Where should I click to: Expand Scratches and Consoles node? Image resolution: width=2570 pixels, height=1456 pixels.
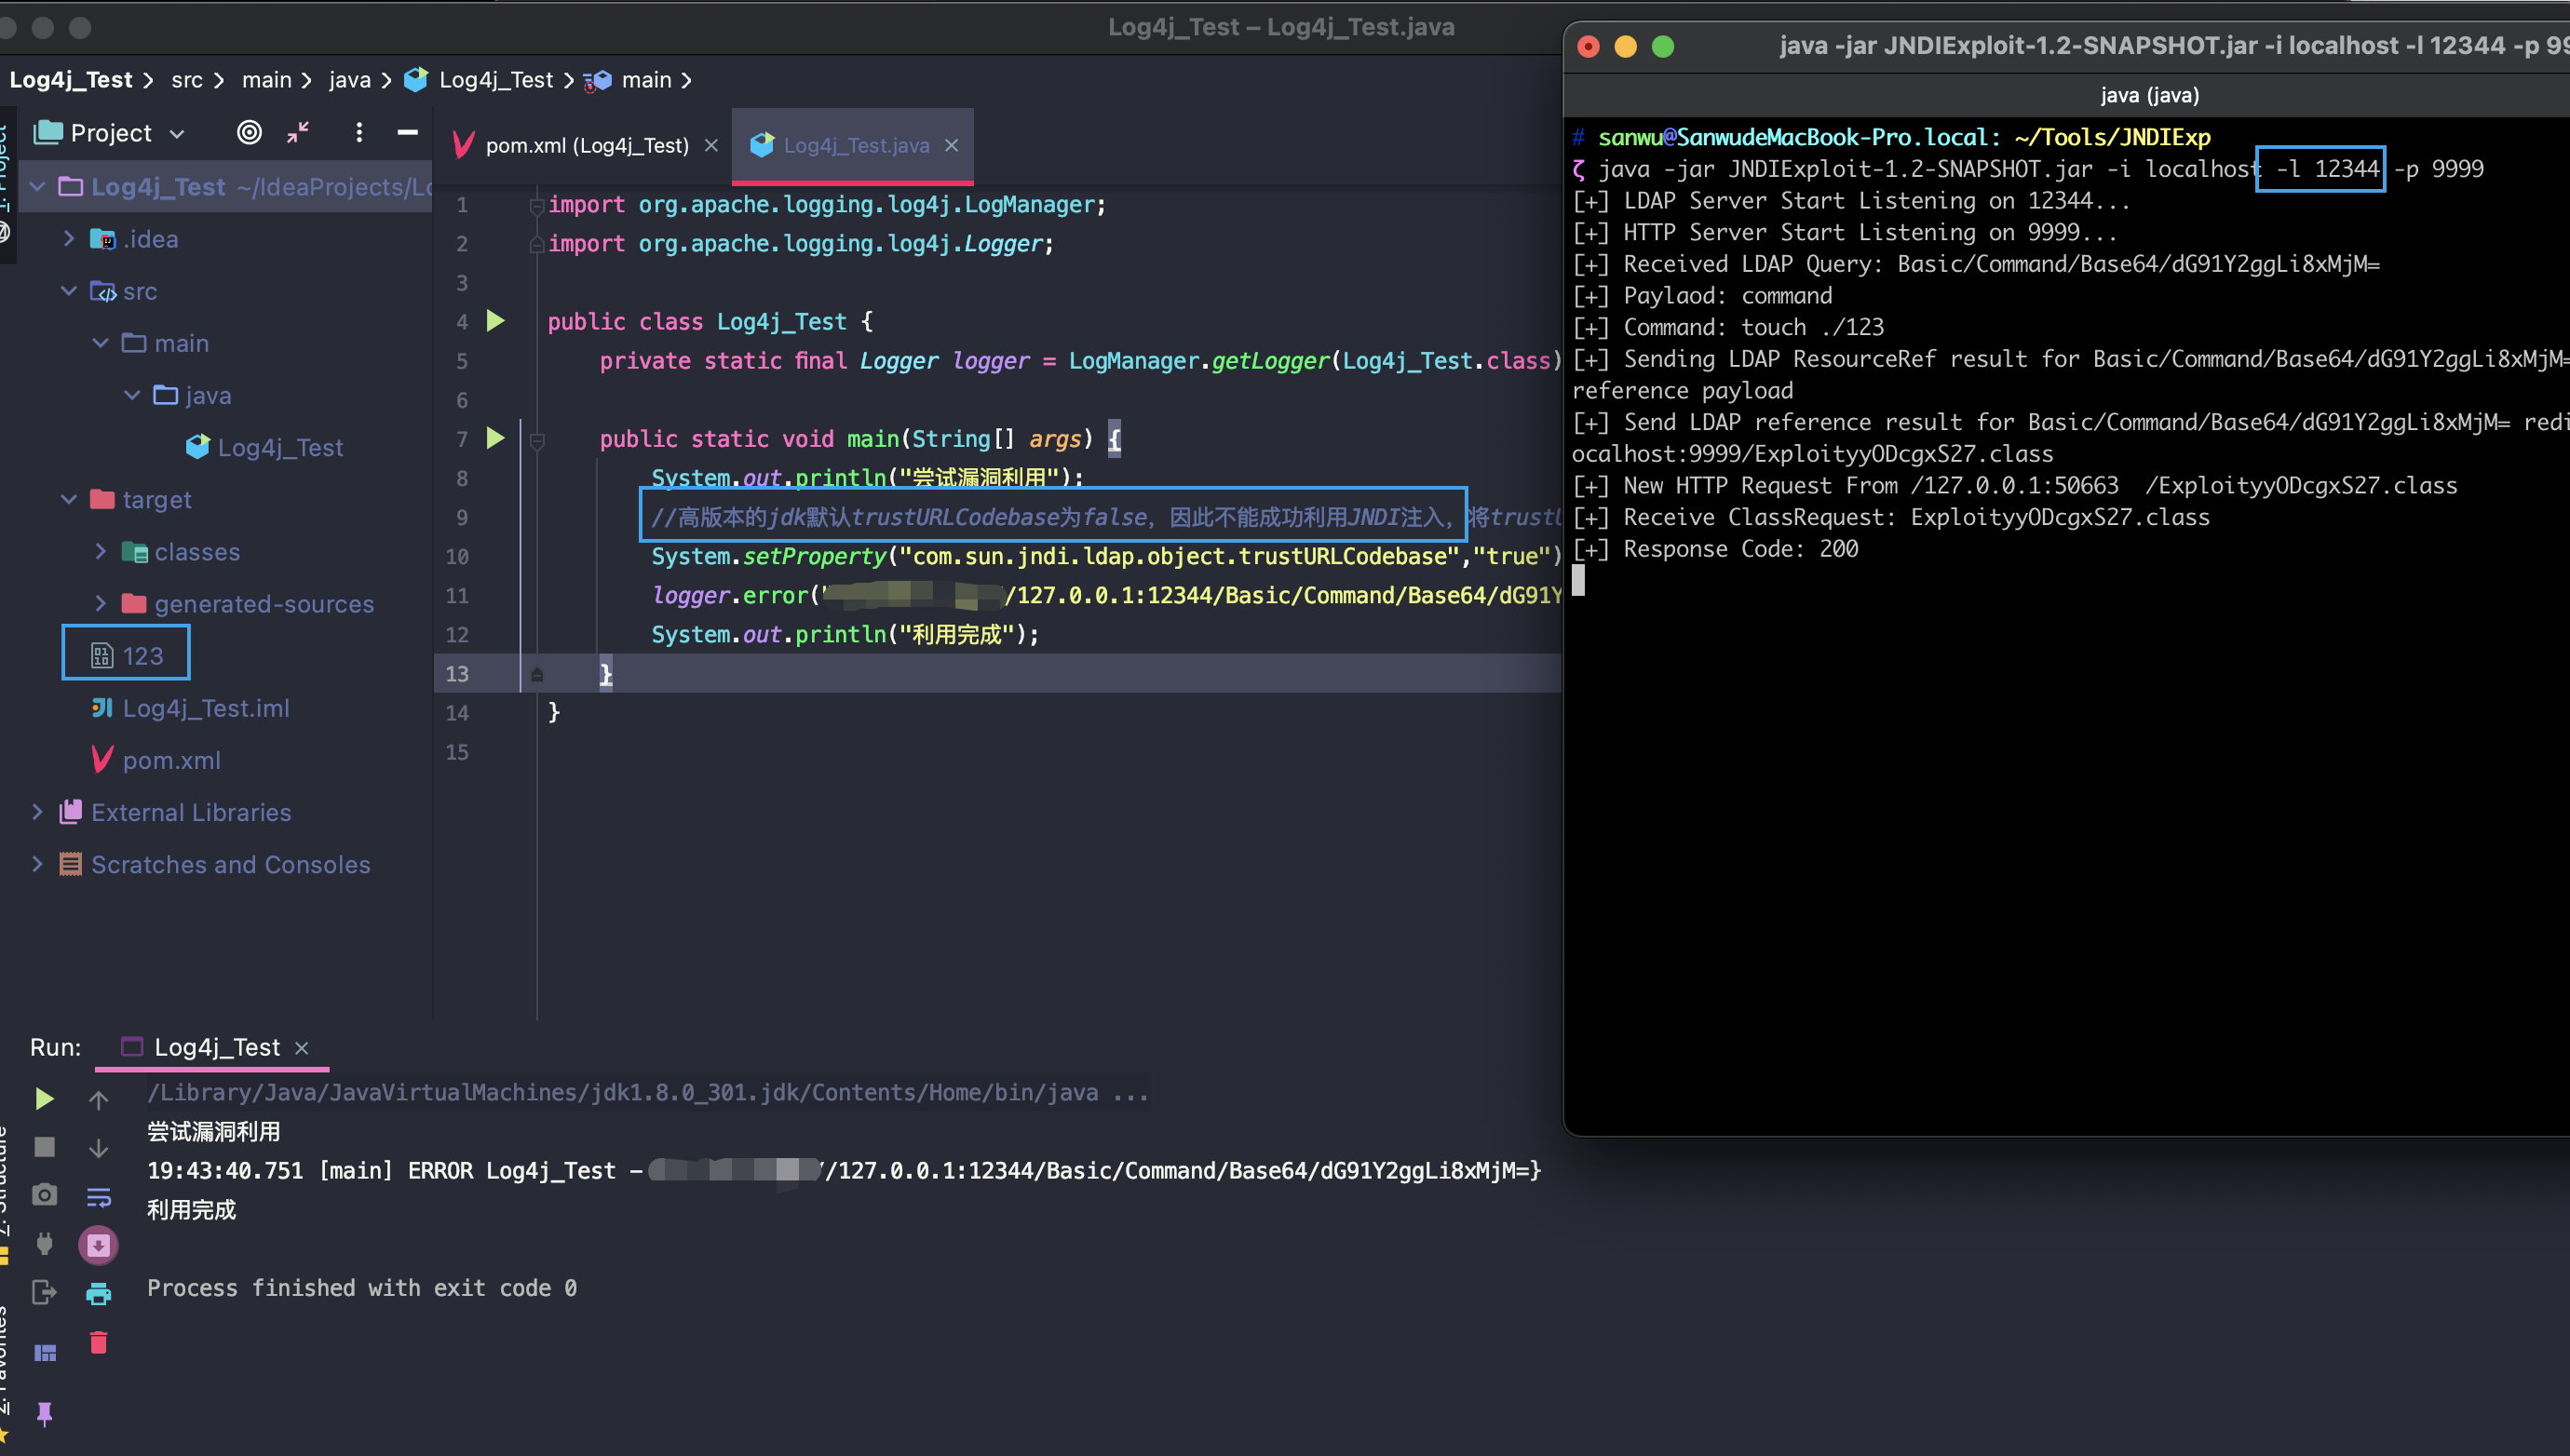[x=37, y=864]
